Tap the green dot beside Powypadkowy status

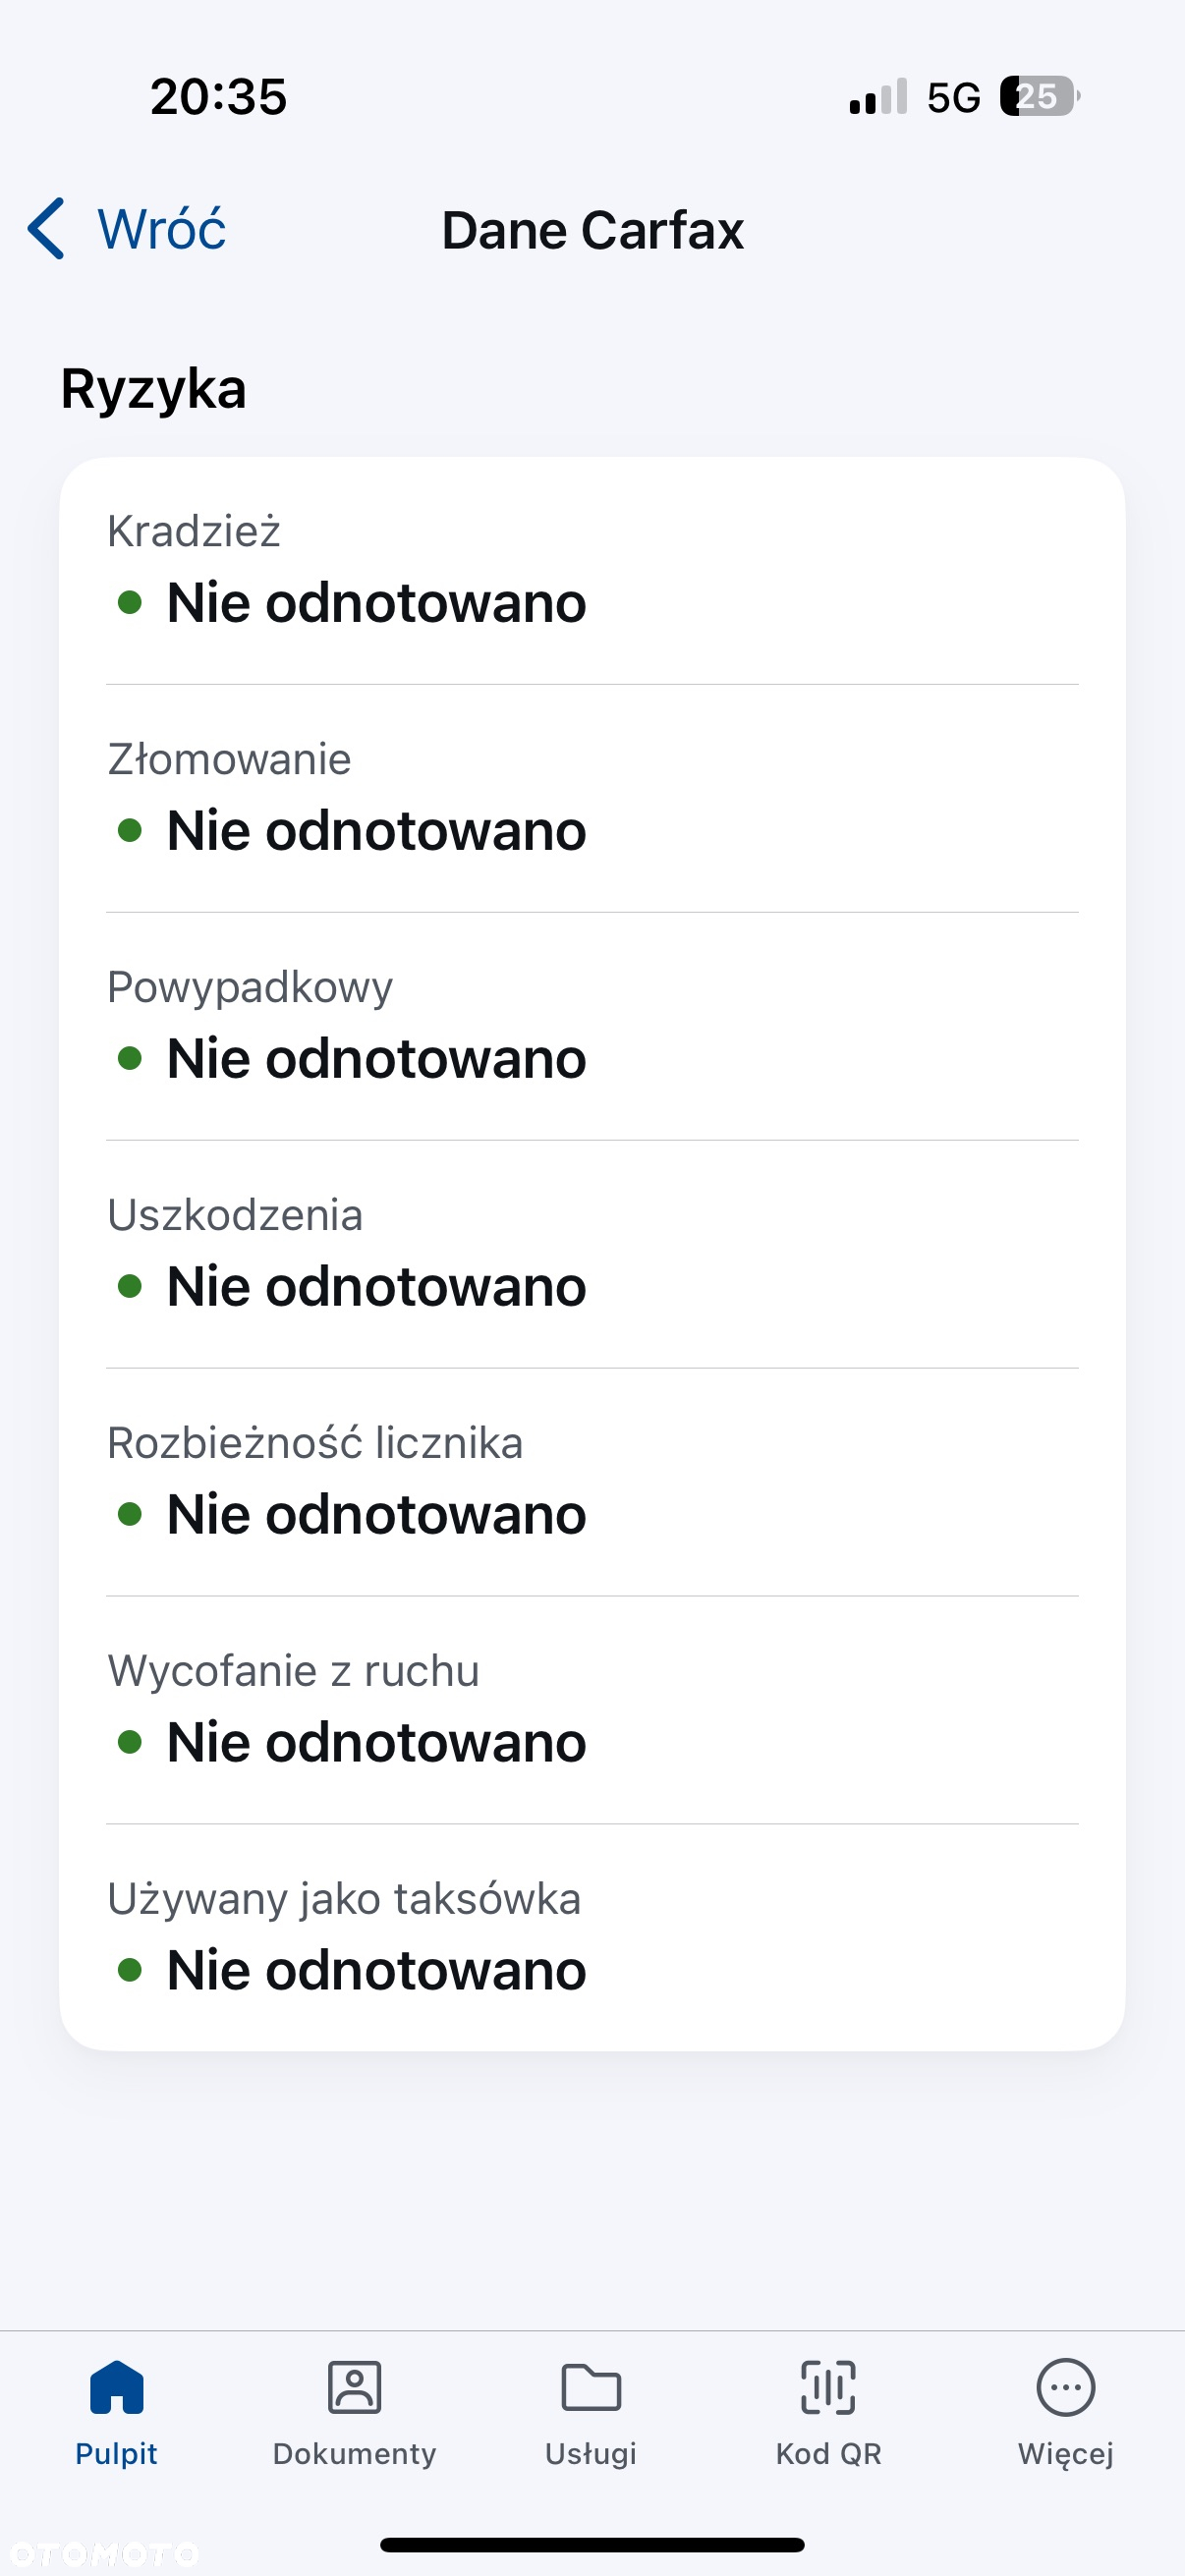coord(130,1058)
